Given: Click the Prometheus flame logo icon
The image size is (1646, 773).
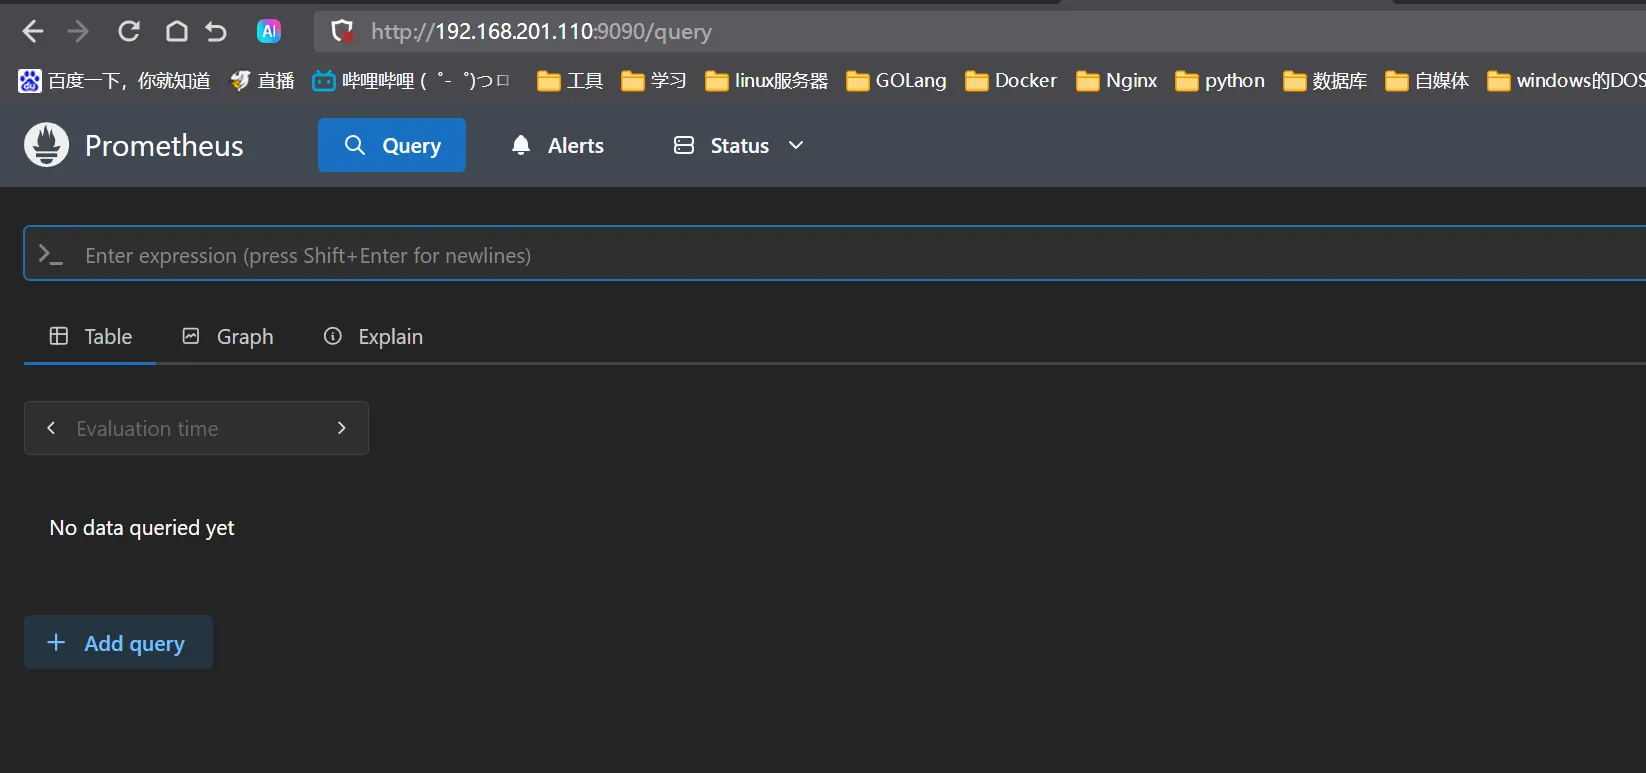Looking at the screenshot, I should (x=46, y=145).
